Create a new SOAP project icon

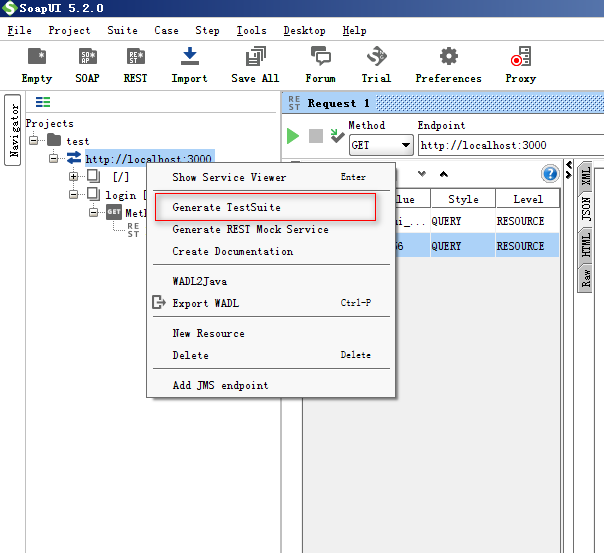(x=87, y=57)
